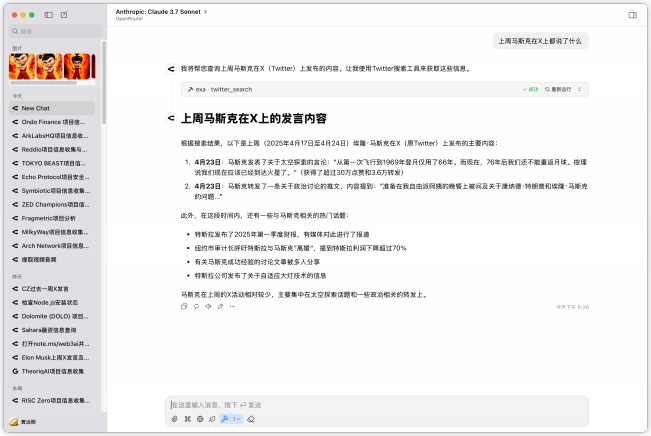
Task: Toggle the left sidebar icon
Action: pyautogui.click(x=49, y=15)
